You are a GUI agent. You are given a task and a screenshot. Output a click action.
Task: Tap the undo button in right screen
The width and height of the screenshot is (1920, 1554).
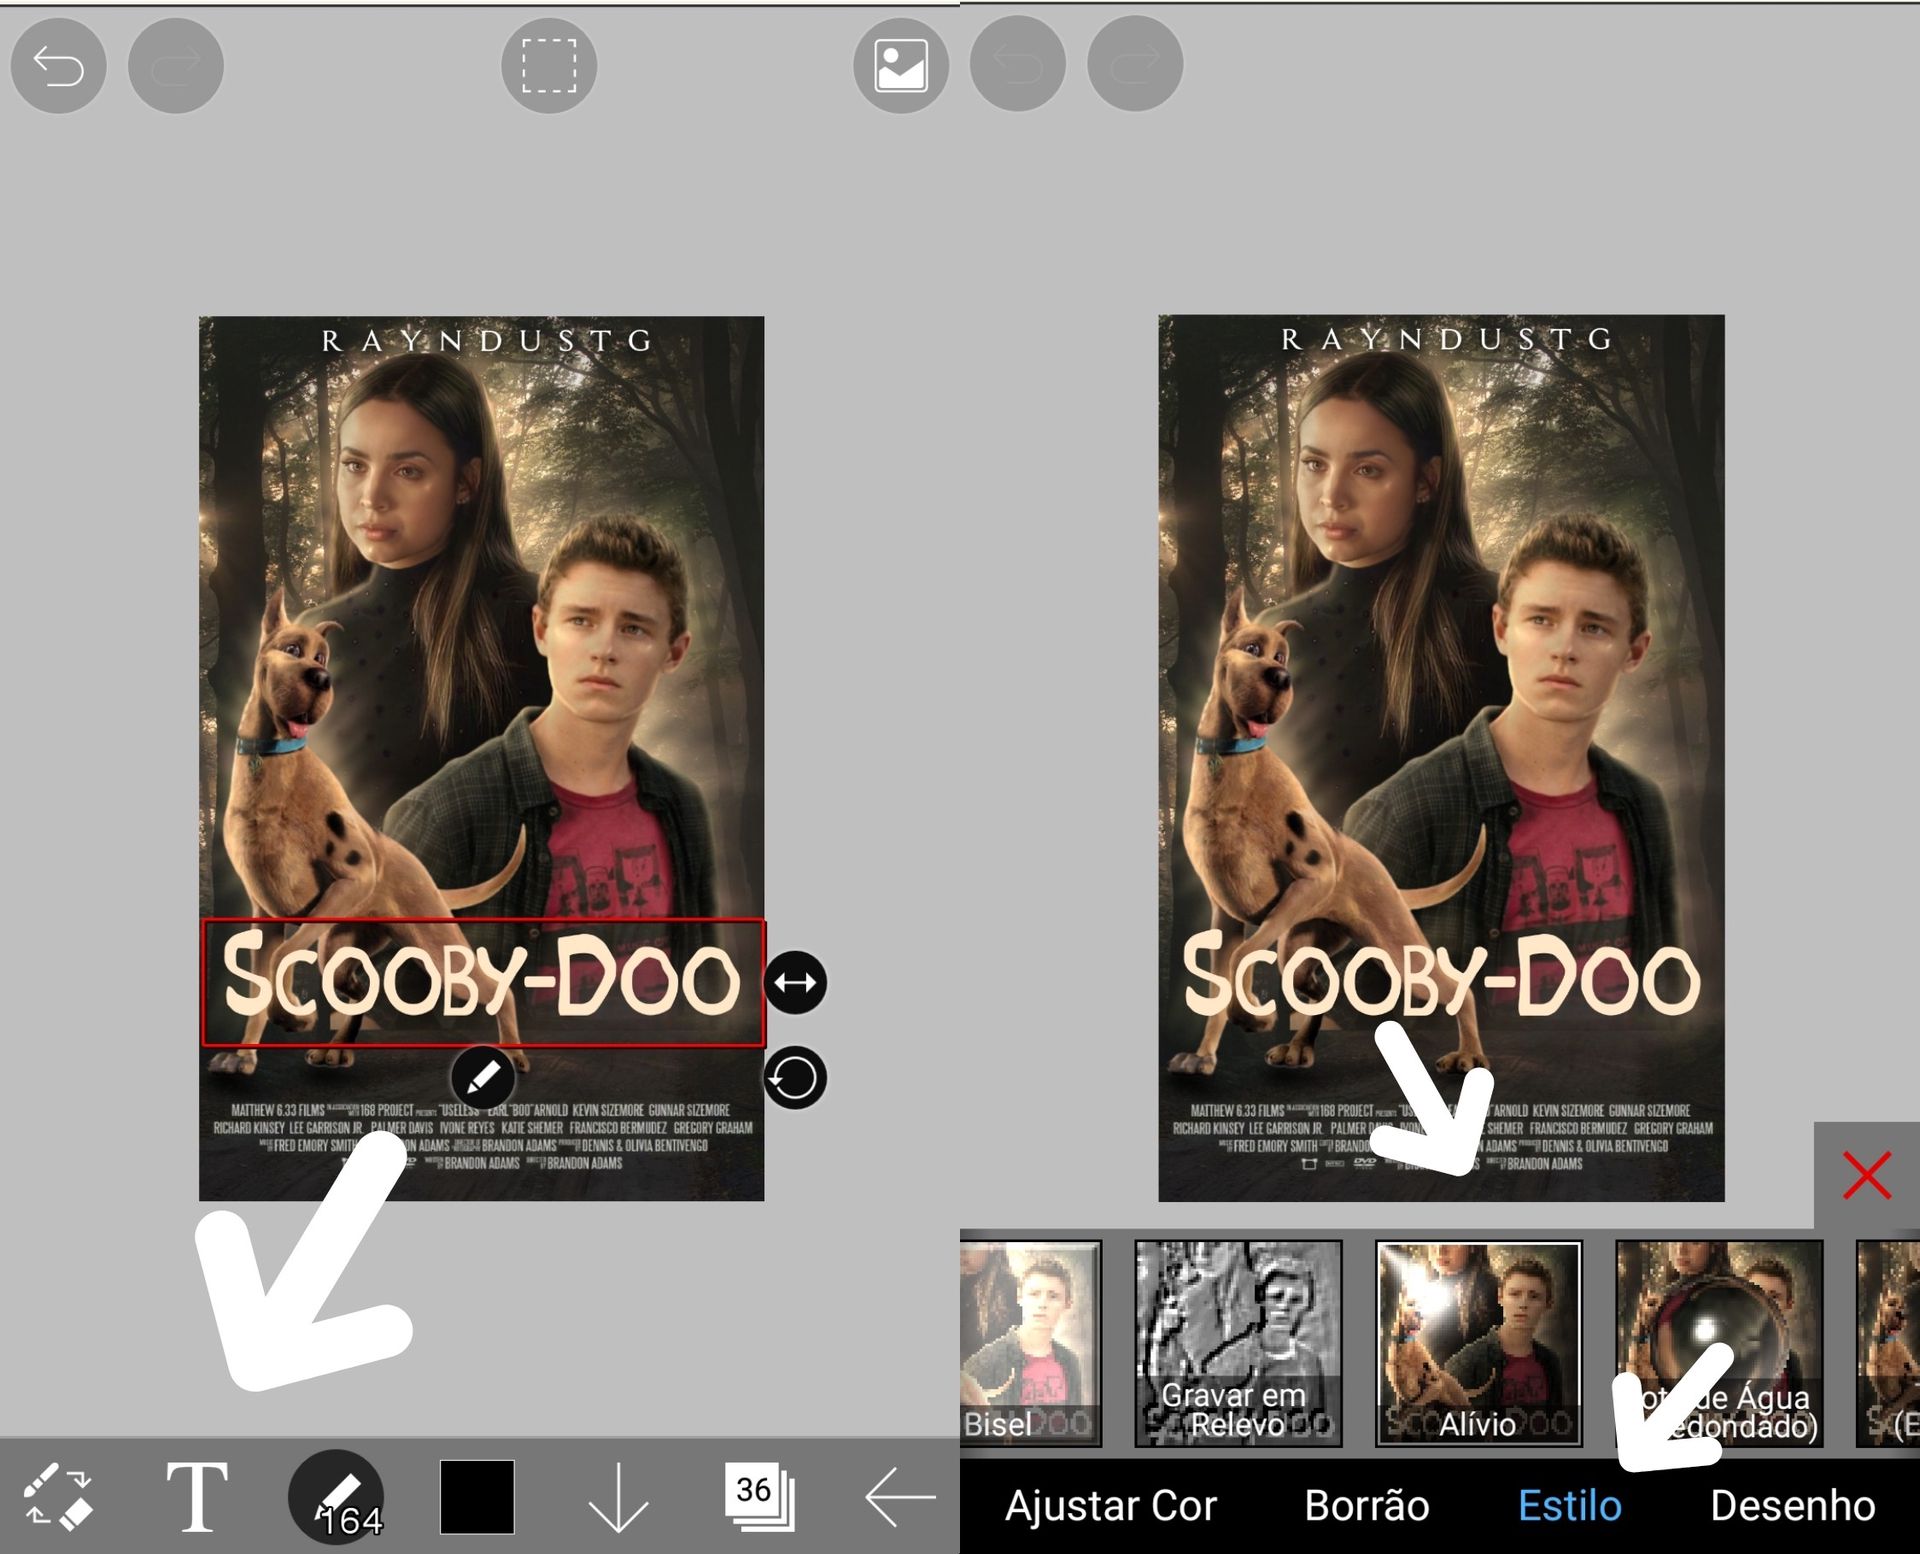(1018, 64)
